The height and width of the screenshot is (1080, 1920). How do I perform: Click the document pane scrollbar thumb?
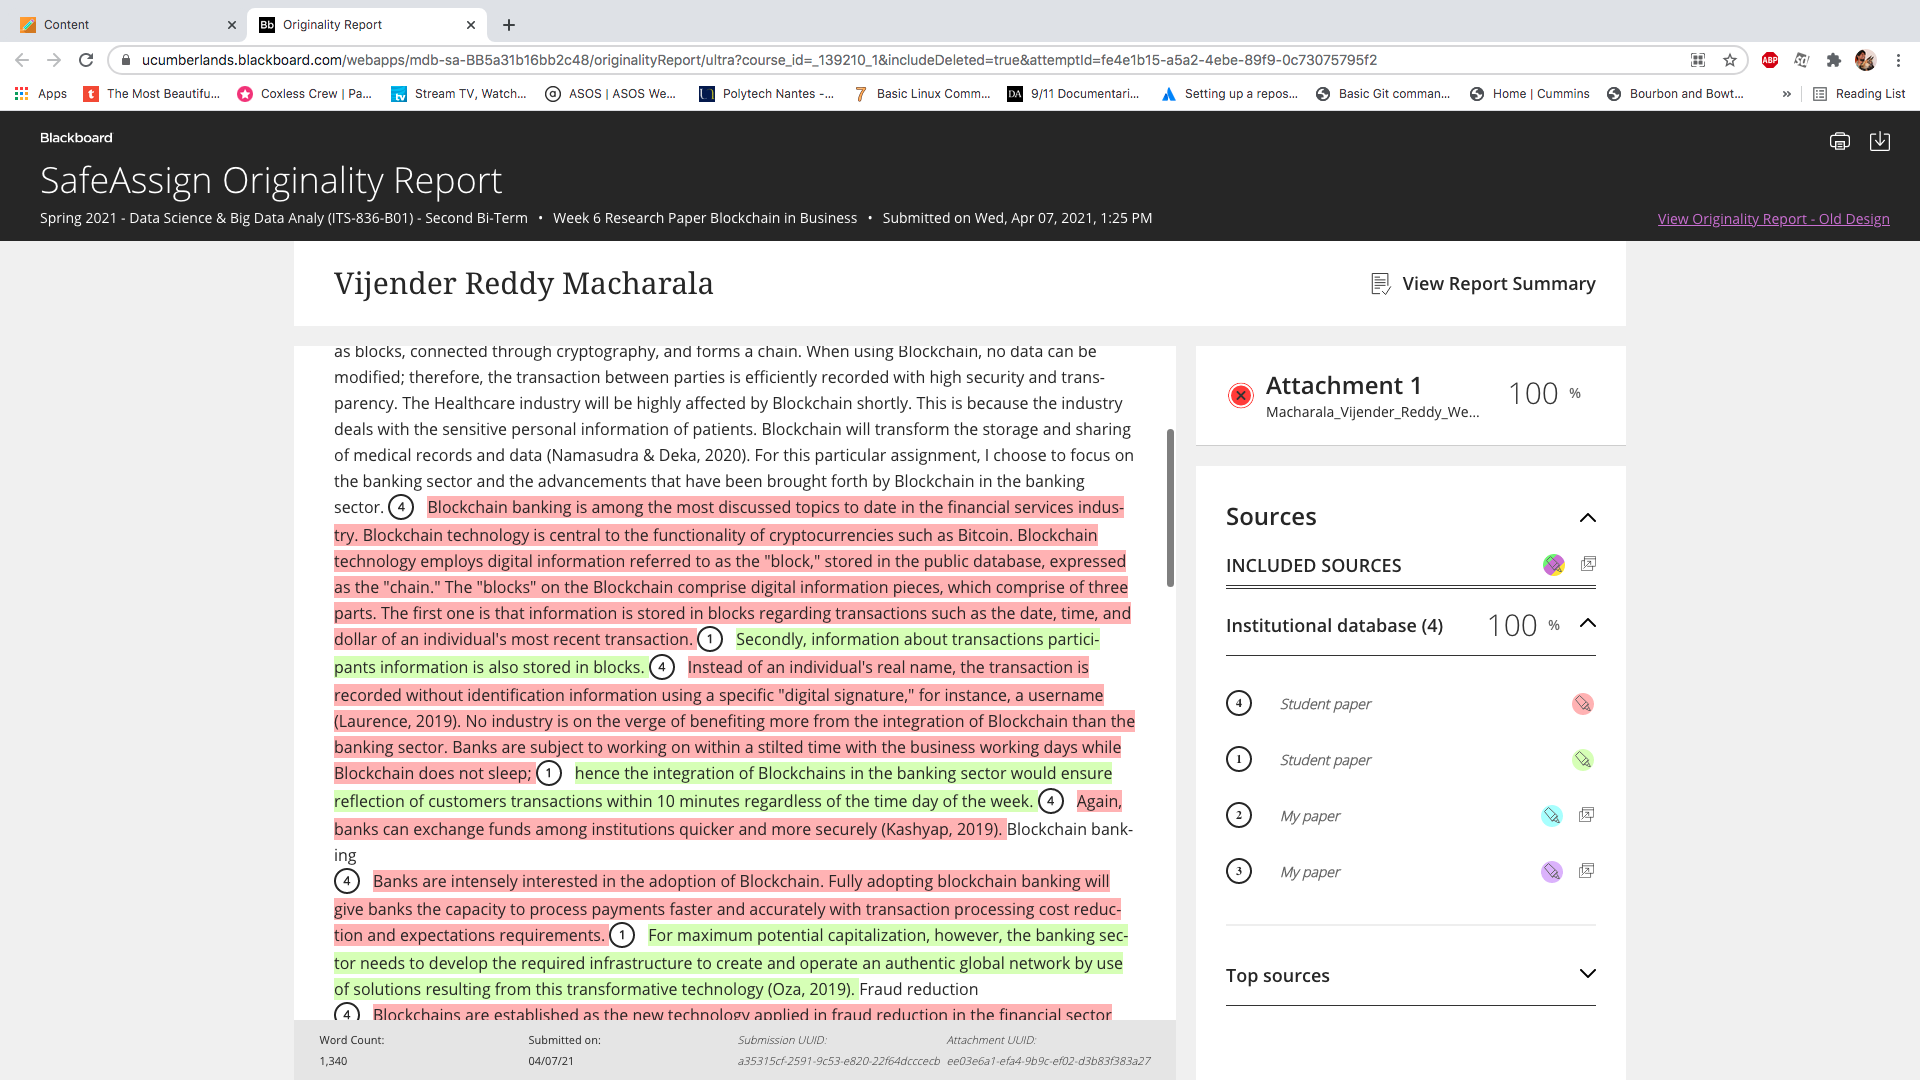pyautogui.click(x=1170, y=508)
